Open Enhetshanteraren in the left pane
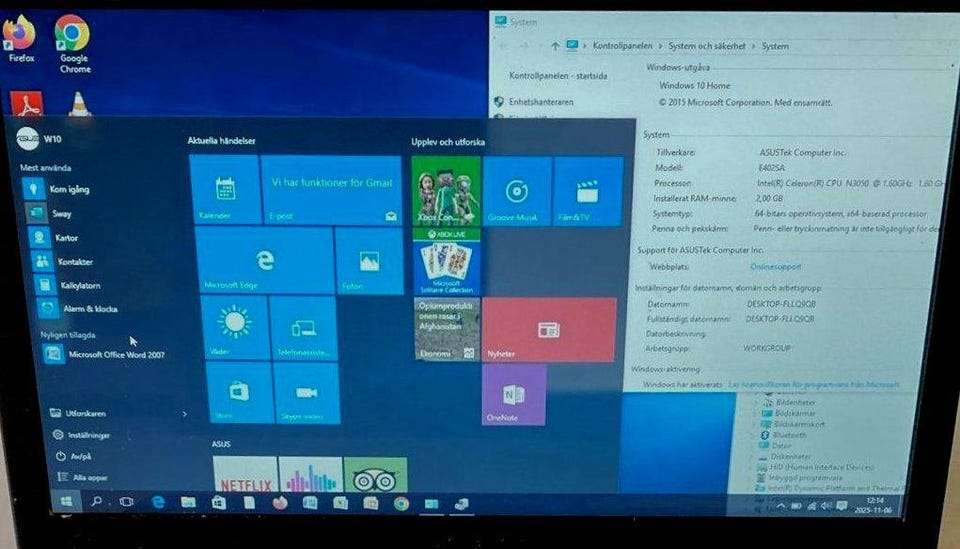This screenshot has height=549, width=960. pyautogui.click(x=541, y=102)
